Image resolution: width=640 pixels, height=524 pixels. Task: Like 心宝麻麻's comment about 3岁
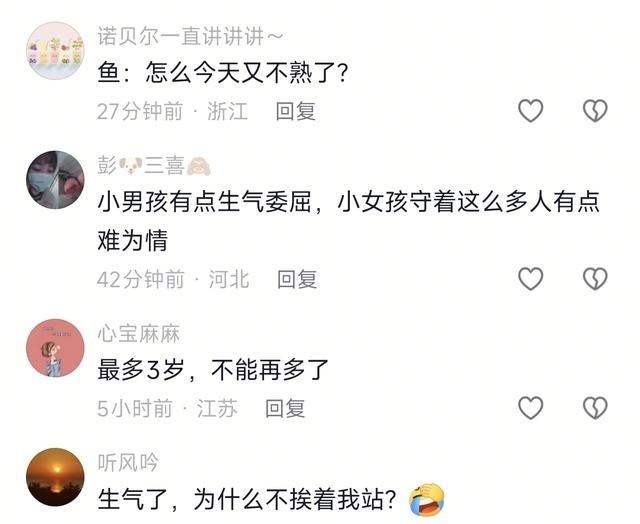pos(530,408)
